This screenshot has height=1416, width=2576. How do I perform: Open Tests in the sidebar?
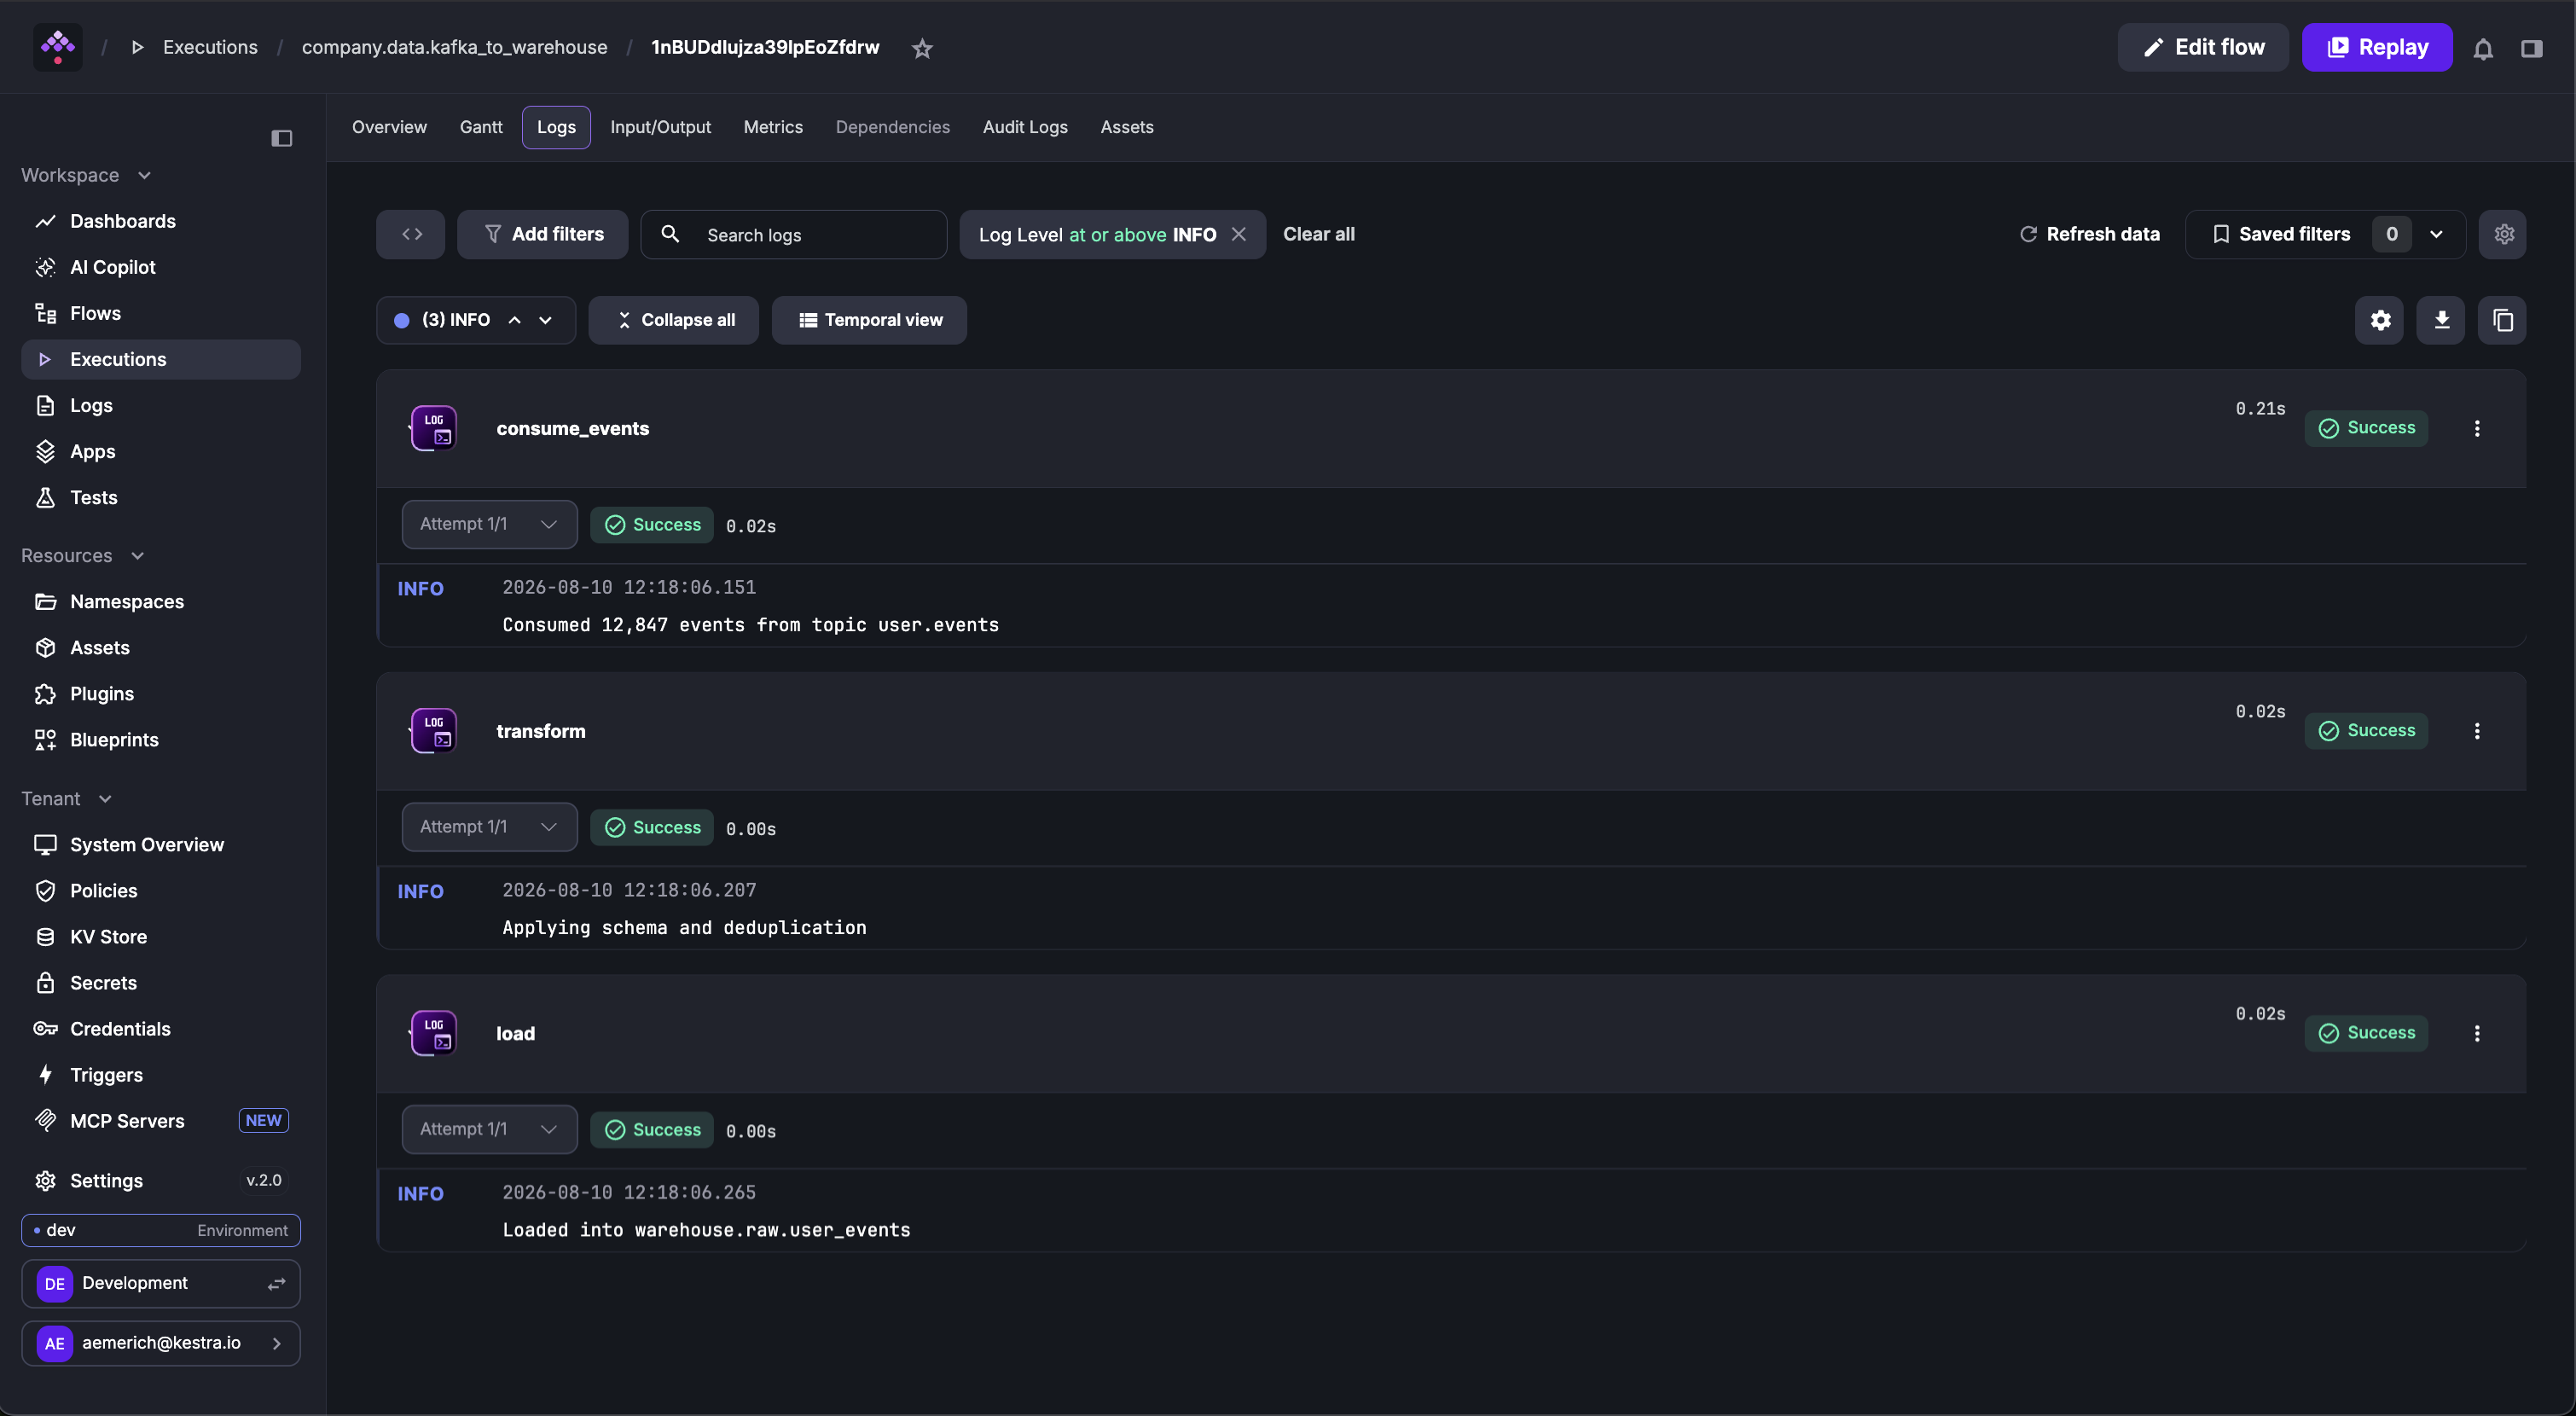[161, 497]
